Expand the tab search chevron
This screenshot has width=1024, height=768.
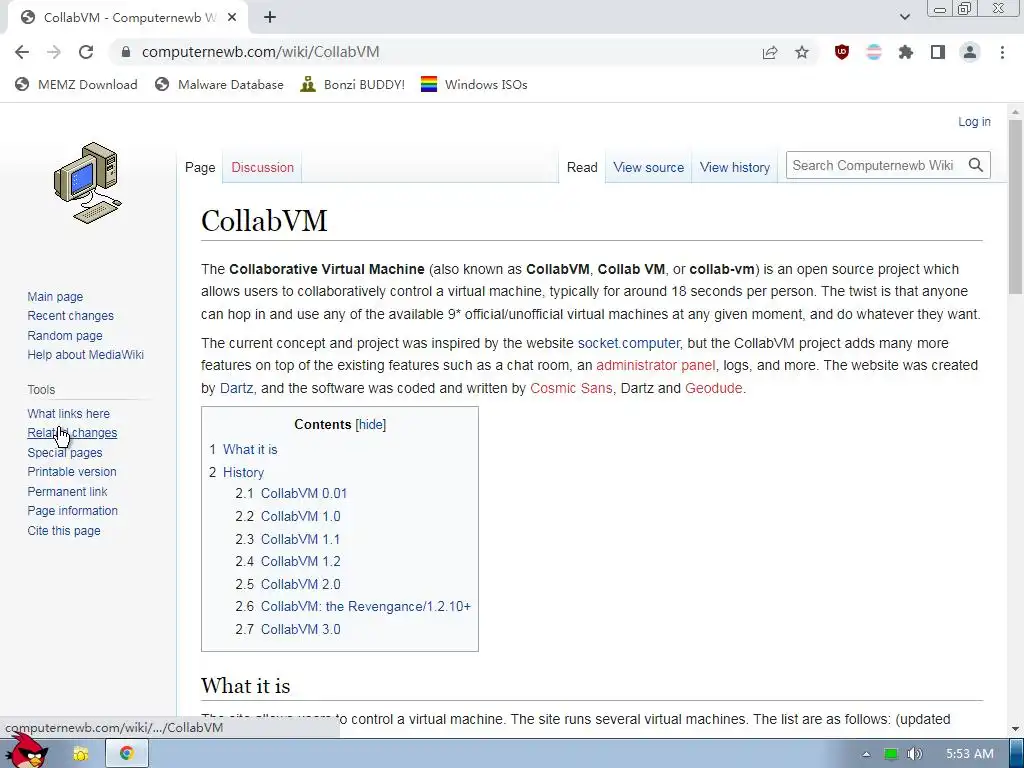[904, 17]
